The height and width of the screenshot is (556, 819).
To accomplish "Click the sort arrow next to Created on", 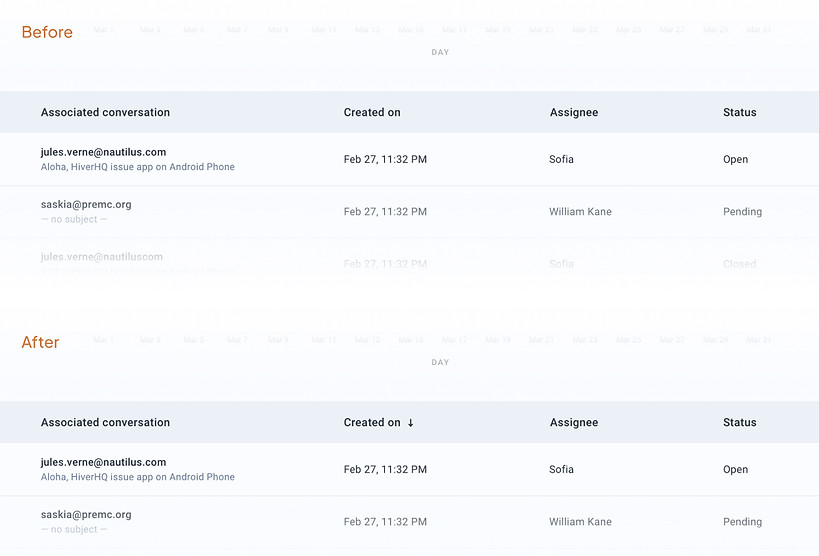I will coord(410,423).
